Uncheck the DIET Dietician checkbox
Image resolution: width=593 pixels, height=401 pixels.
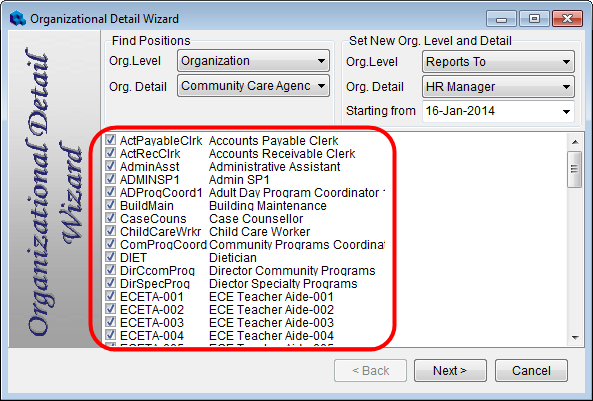point(110,256)
